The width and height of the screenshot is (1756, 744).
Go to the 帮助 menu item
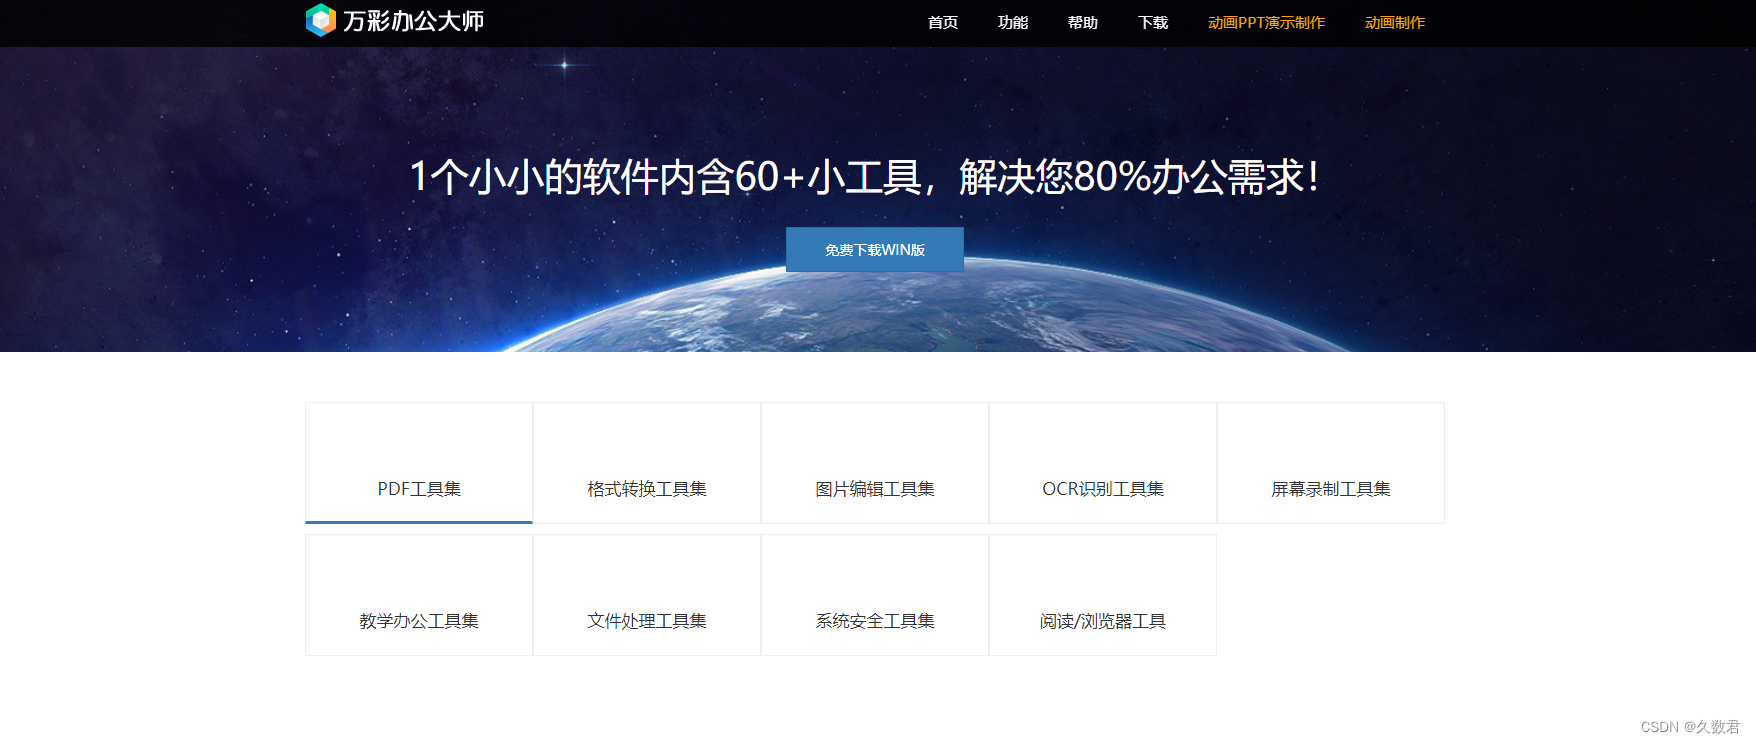tap(1083, 22)
